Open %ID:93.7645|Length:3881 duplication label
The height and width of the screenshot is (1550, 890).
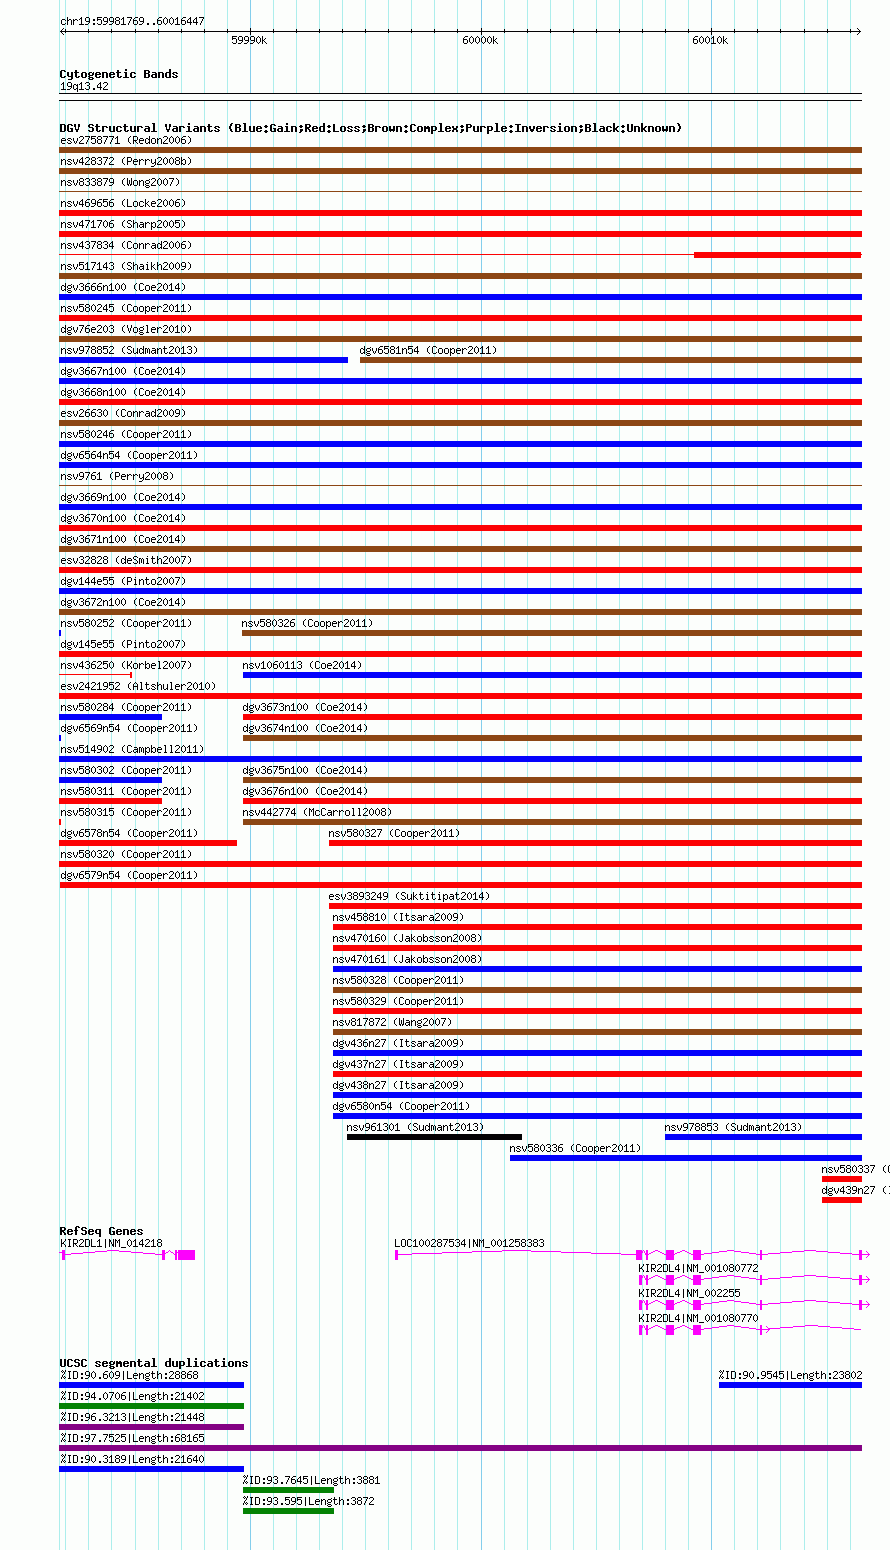point(311,1480)
